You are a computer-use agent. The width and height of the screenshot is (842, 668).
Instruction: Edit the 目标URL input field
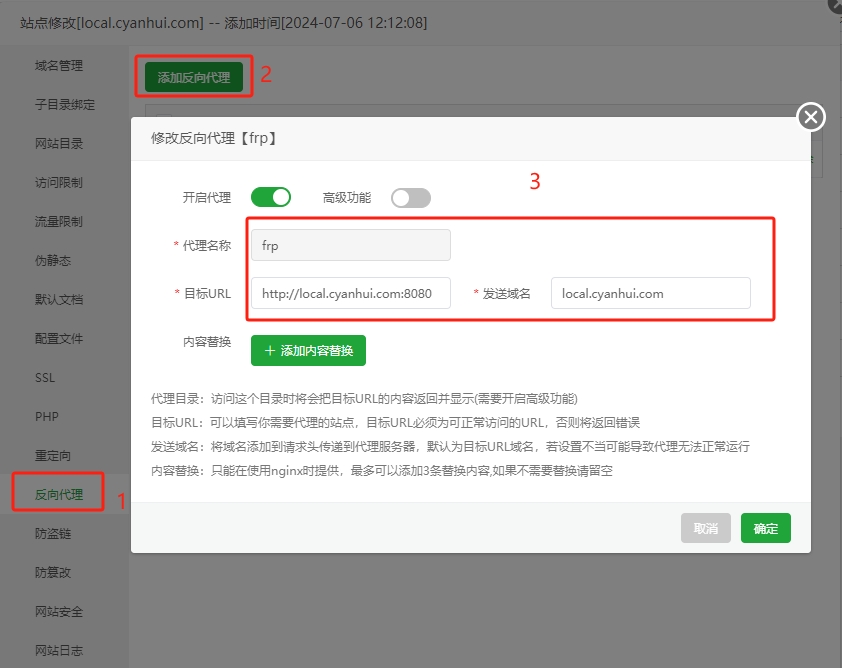351,293
